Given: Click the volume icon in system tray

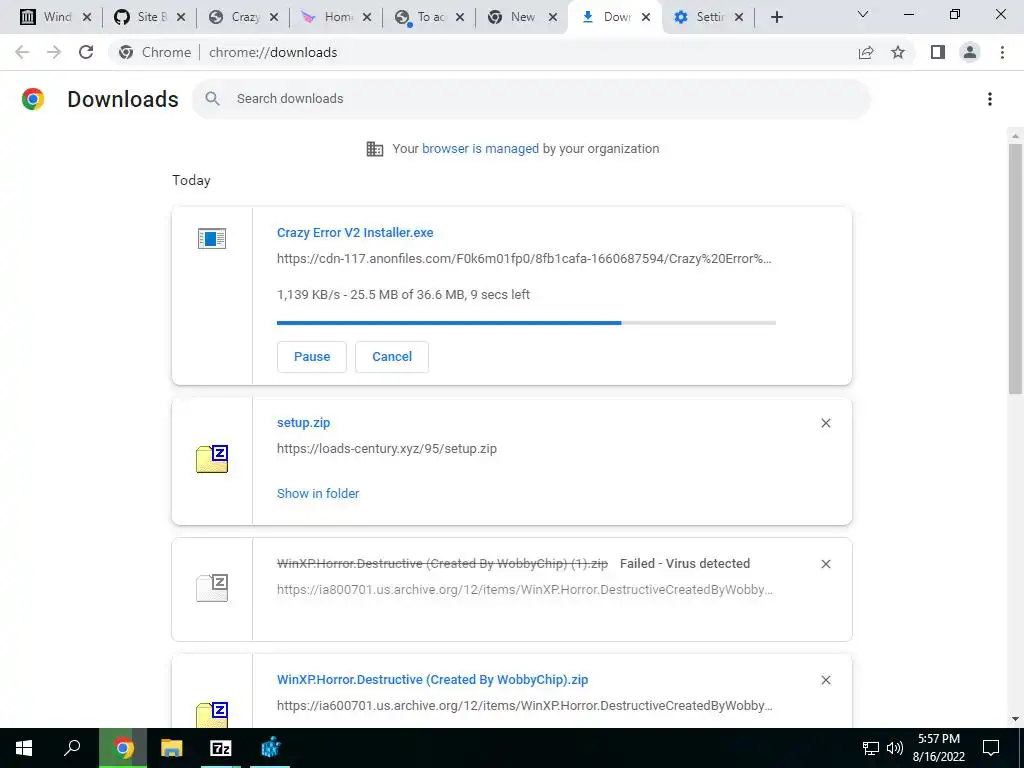Looking at the screenshot, I should click(x=895, y=748).
